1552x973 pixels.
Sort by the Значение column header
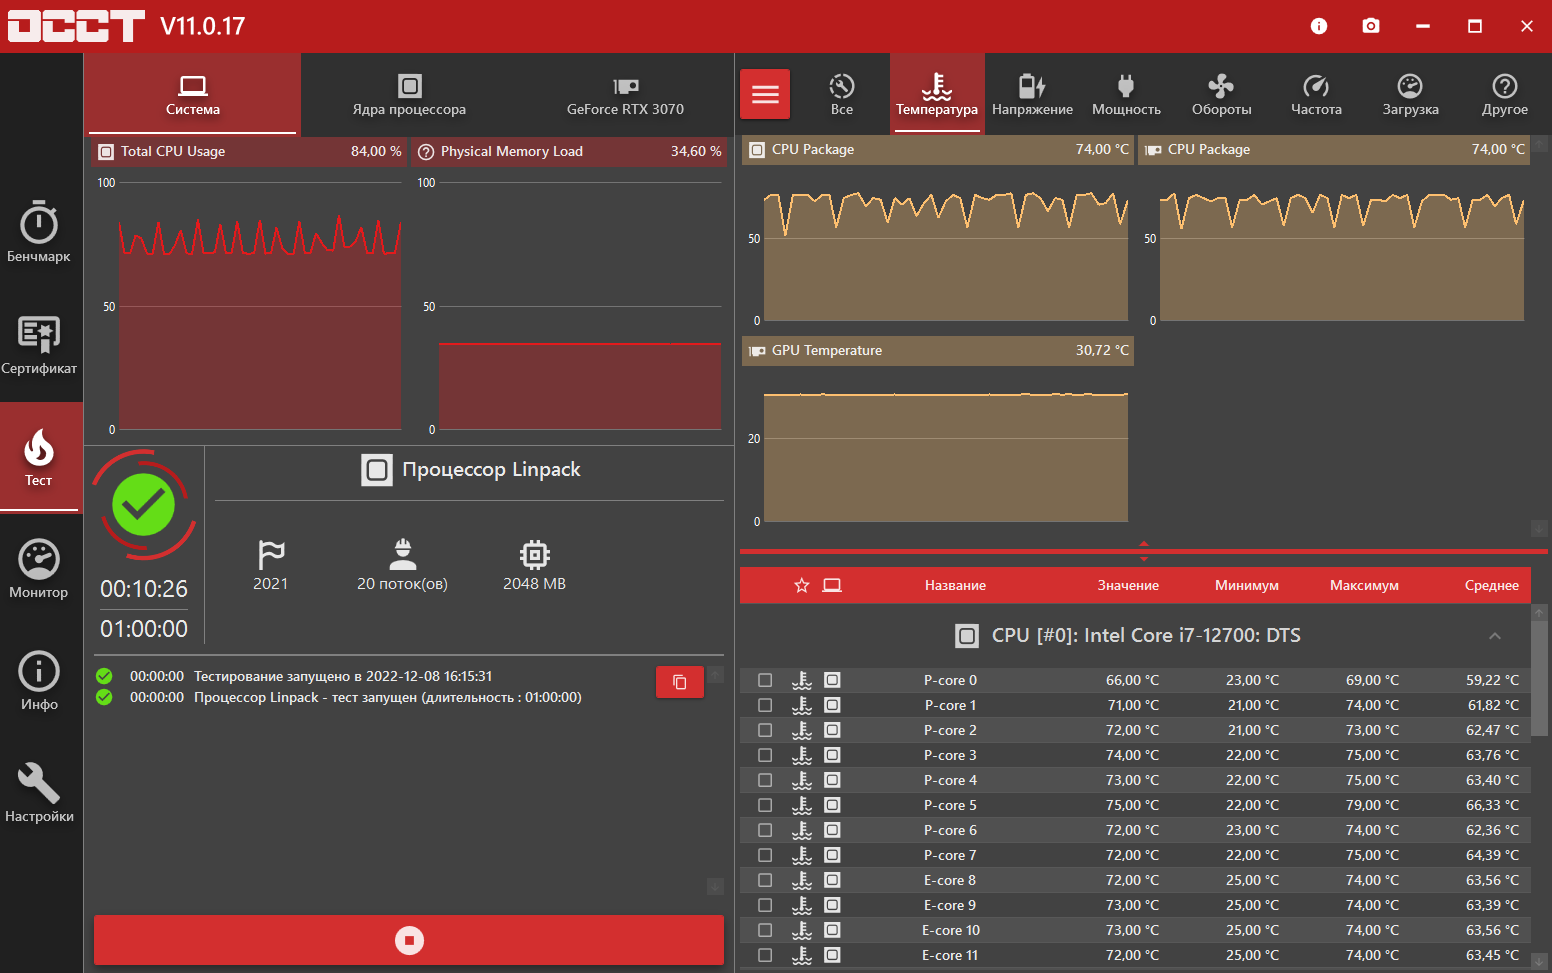[1128, 586]
